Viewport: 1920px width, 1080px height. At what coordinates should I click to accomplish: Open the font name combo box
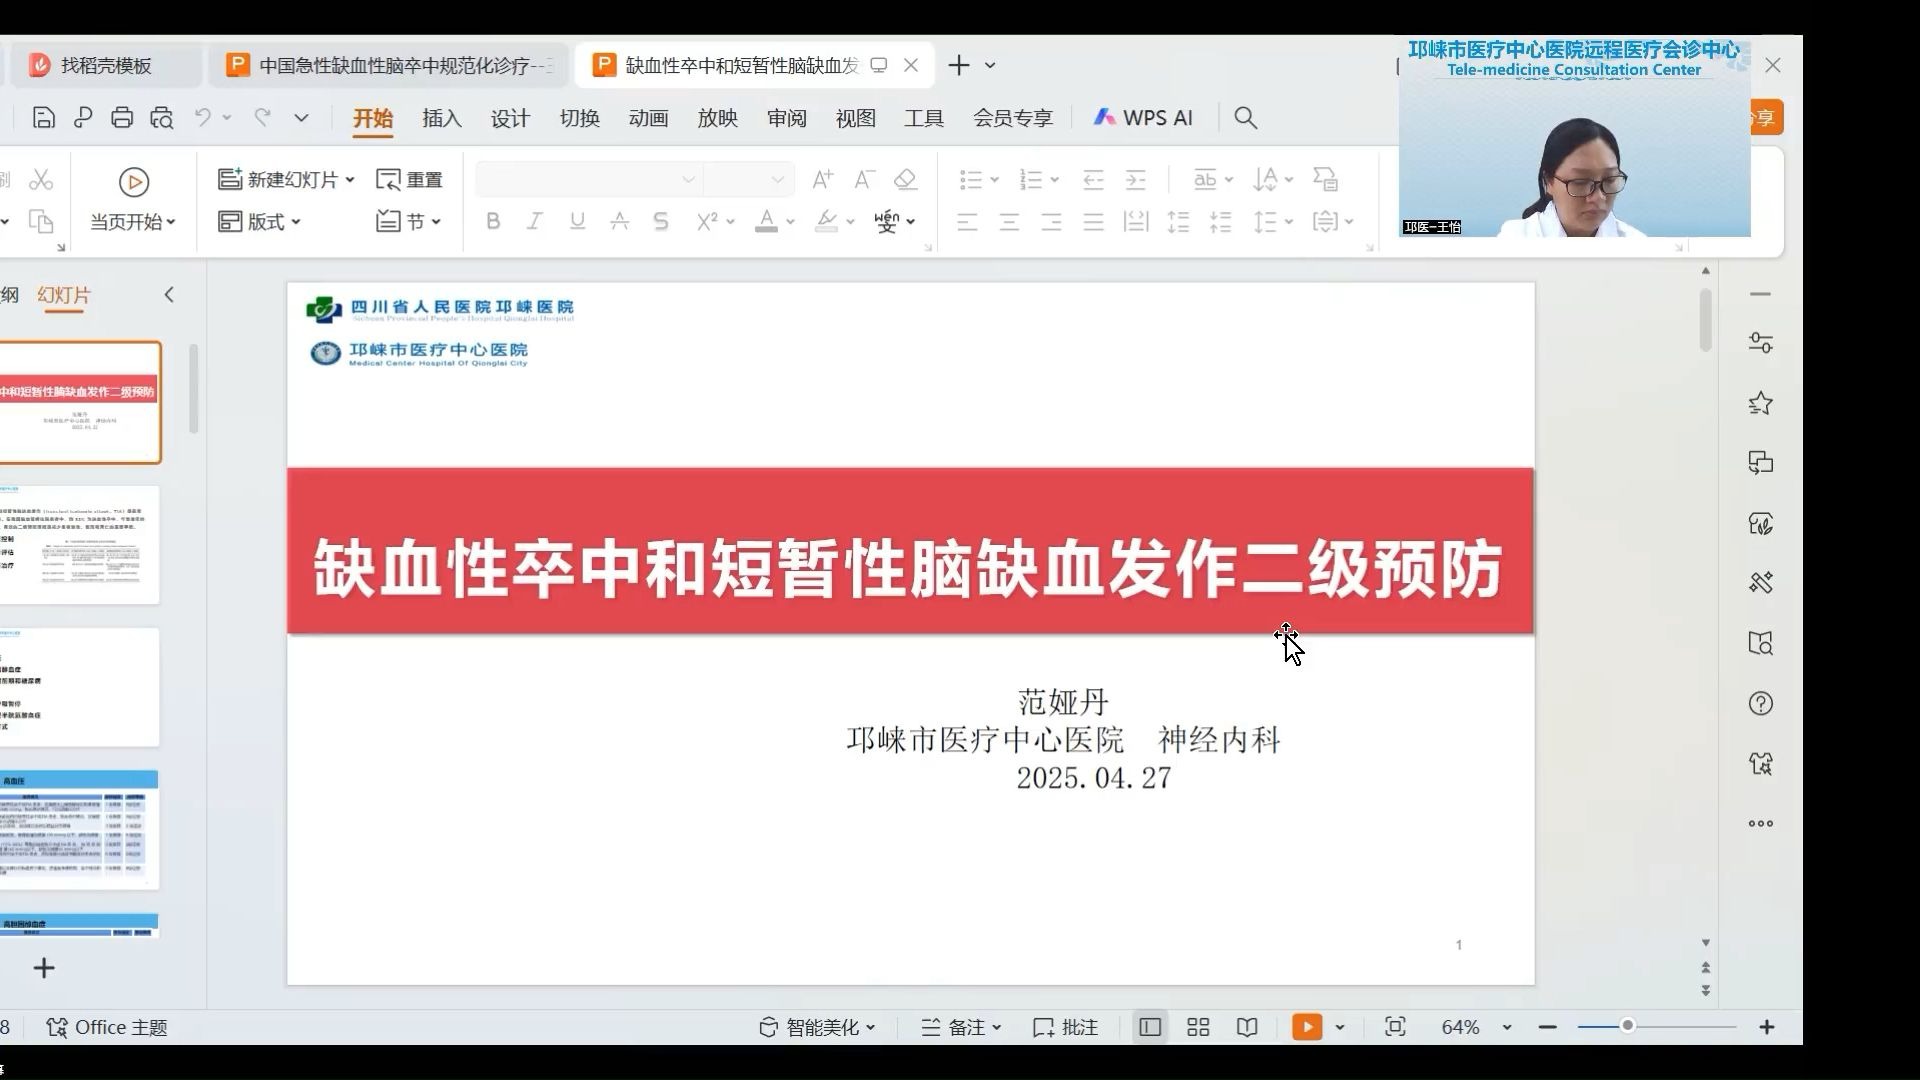[589, 180]
